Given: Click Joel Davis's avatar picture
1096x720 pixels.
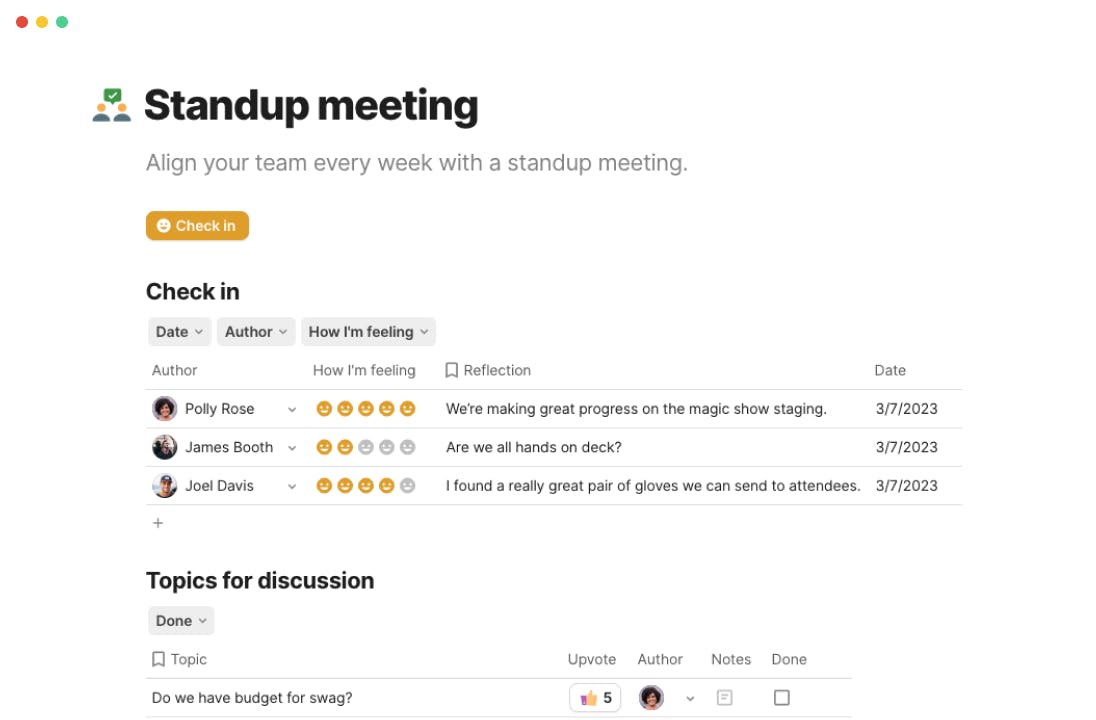Looking at the screenshot, I should [165, 486].
